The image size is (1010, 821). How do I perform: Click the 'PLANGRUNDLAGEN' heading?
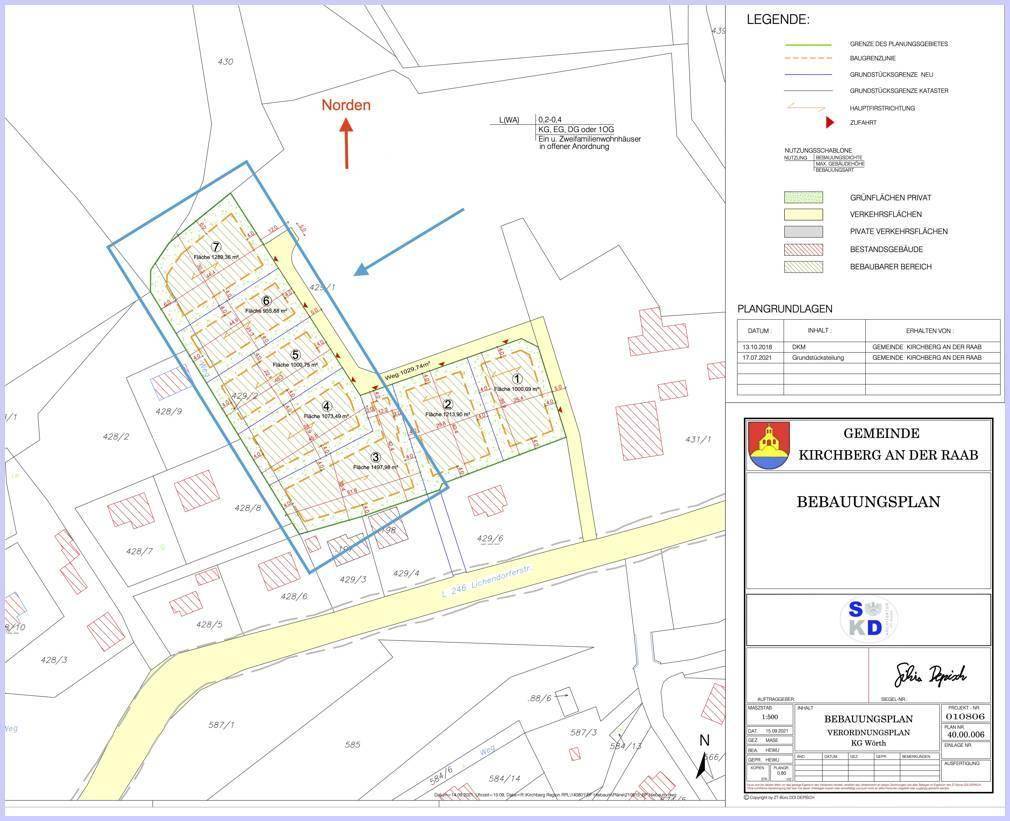[x=785, y=309]
